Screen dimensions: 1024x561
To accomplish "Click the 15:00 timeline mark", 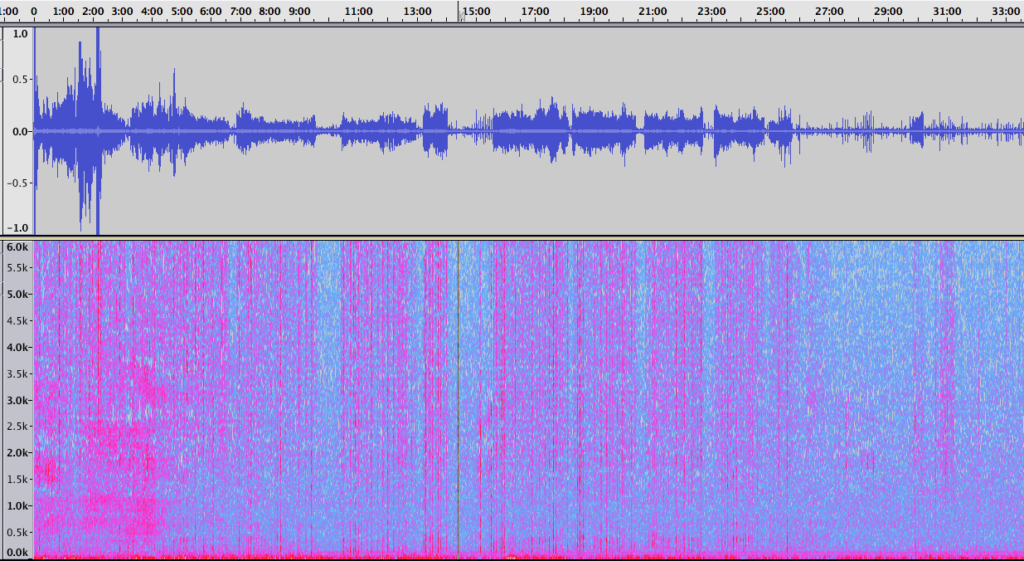I will (476, 11).
